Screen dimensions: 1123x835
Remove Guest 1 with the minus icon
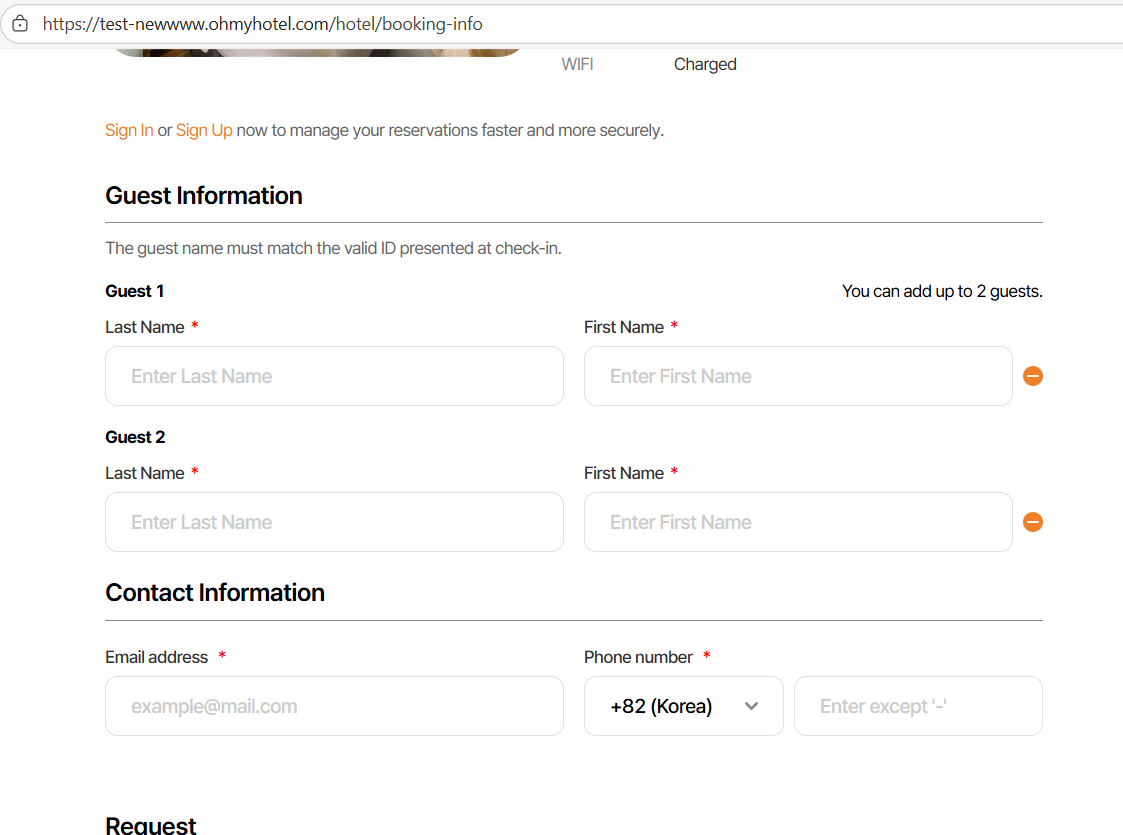pyautogui.click(x=1033, y=376)
